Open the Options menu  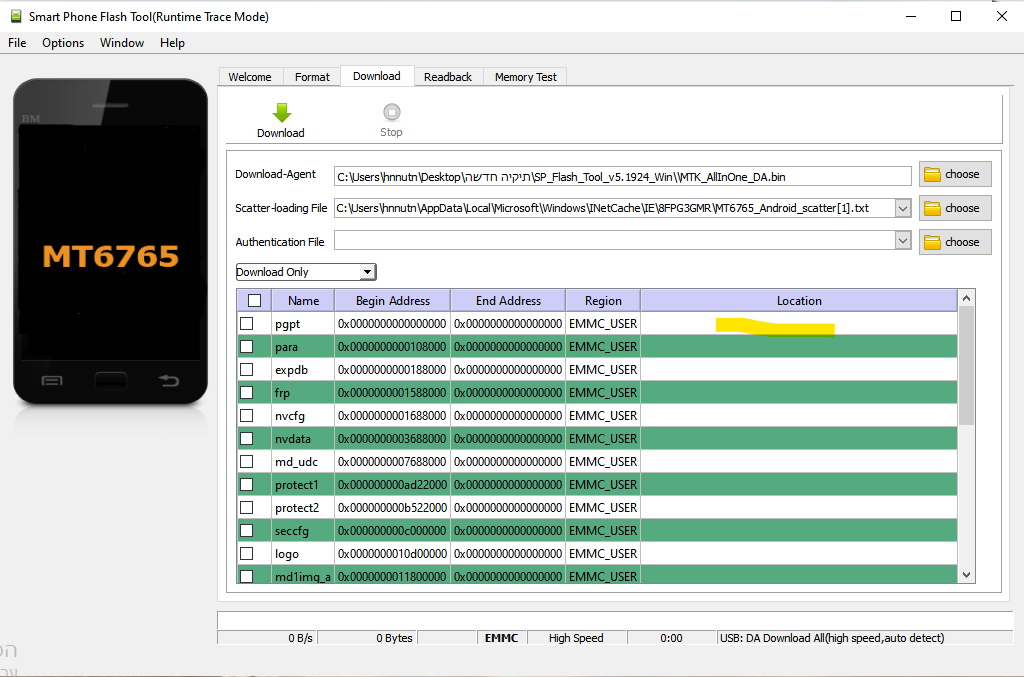coord(63,43)
